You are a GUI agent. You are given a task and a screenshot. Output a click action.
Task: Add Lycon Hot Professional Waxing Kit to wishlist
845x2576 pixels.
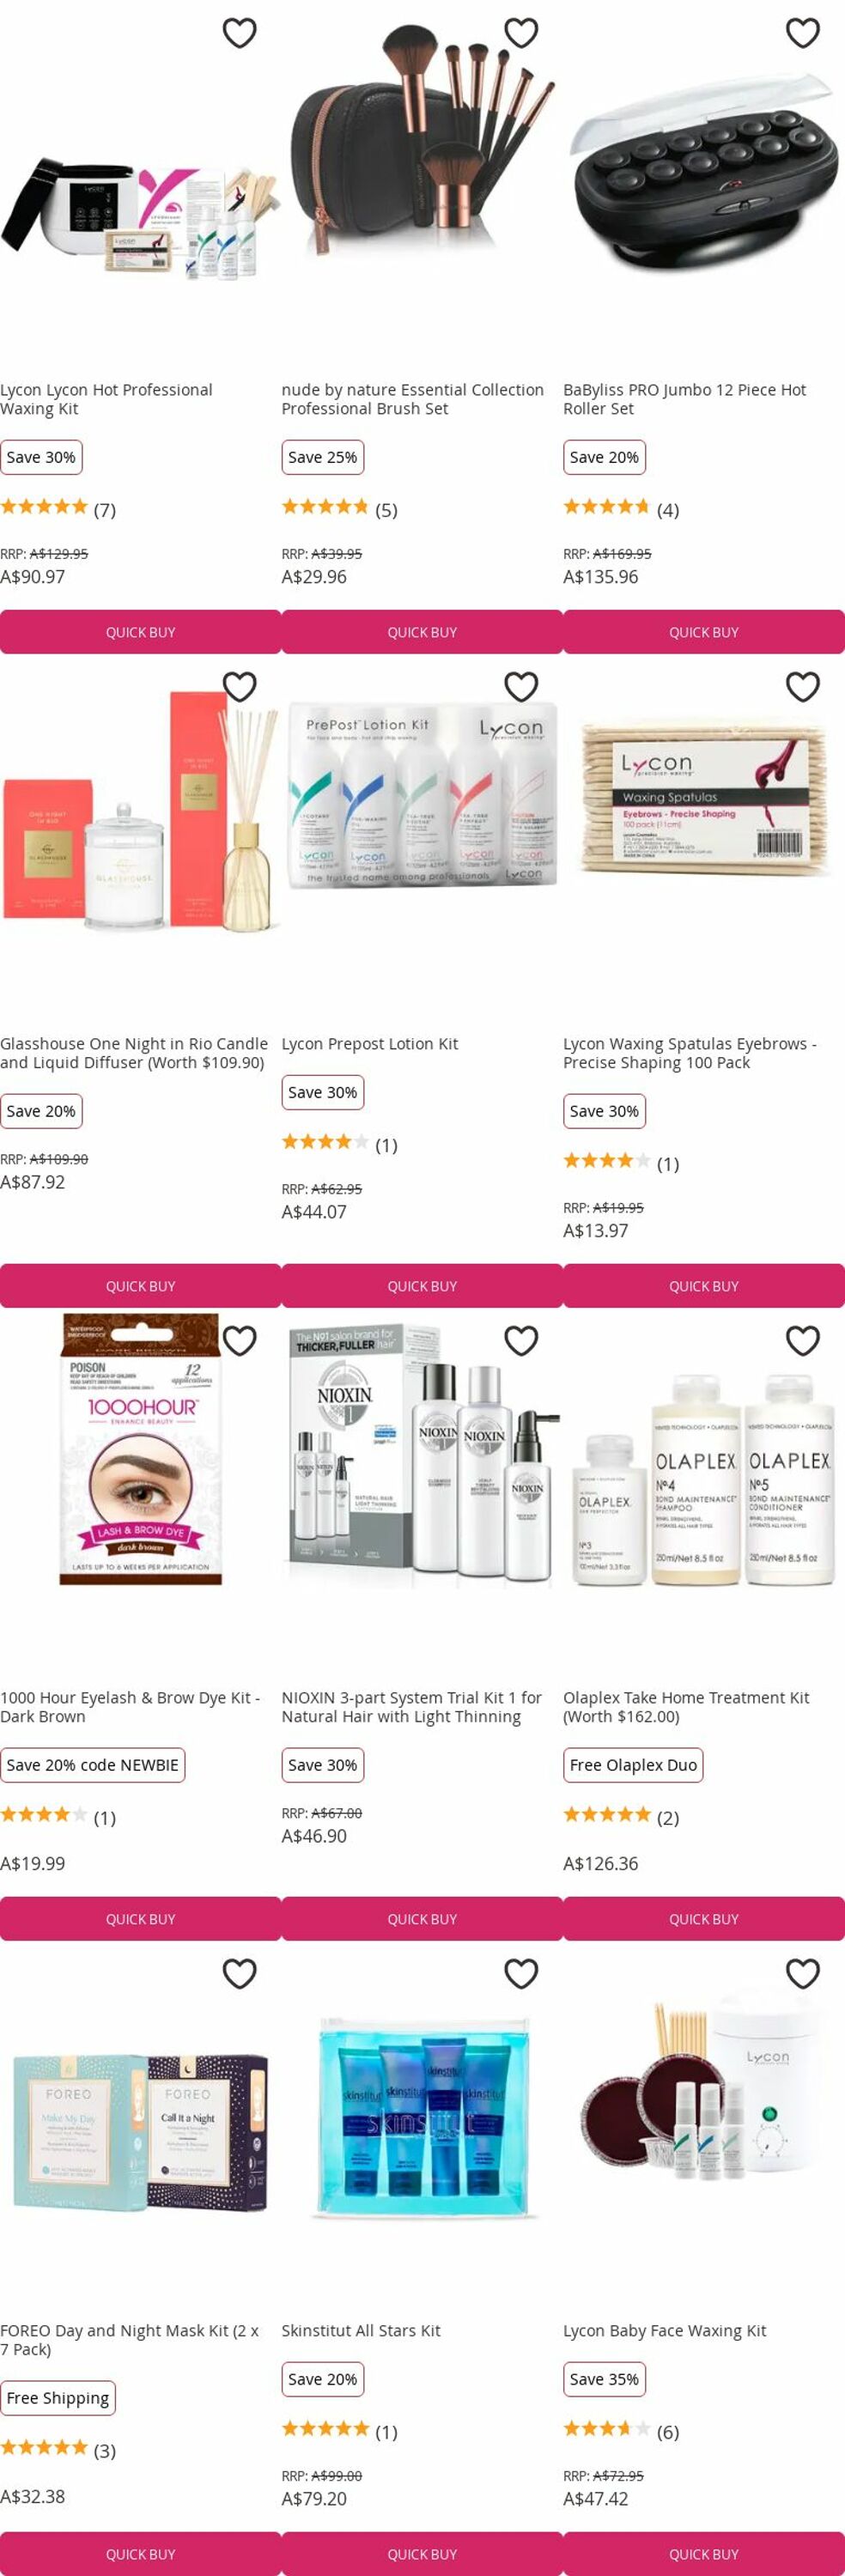tap(239, 33)
